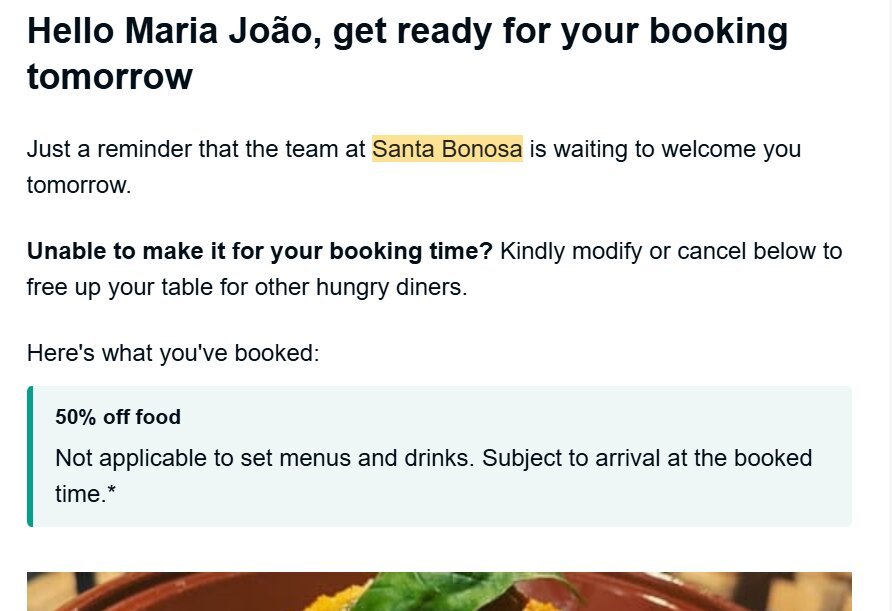The image size is (892, 611).
Task: Select the "50% off food" offer title
Action: coord(118,417)
